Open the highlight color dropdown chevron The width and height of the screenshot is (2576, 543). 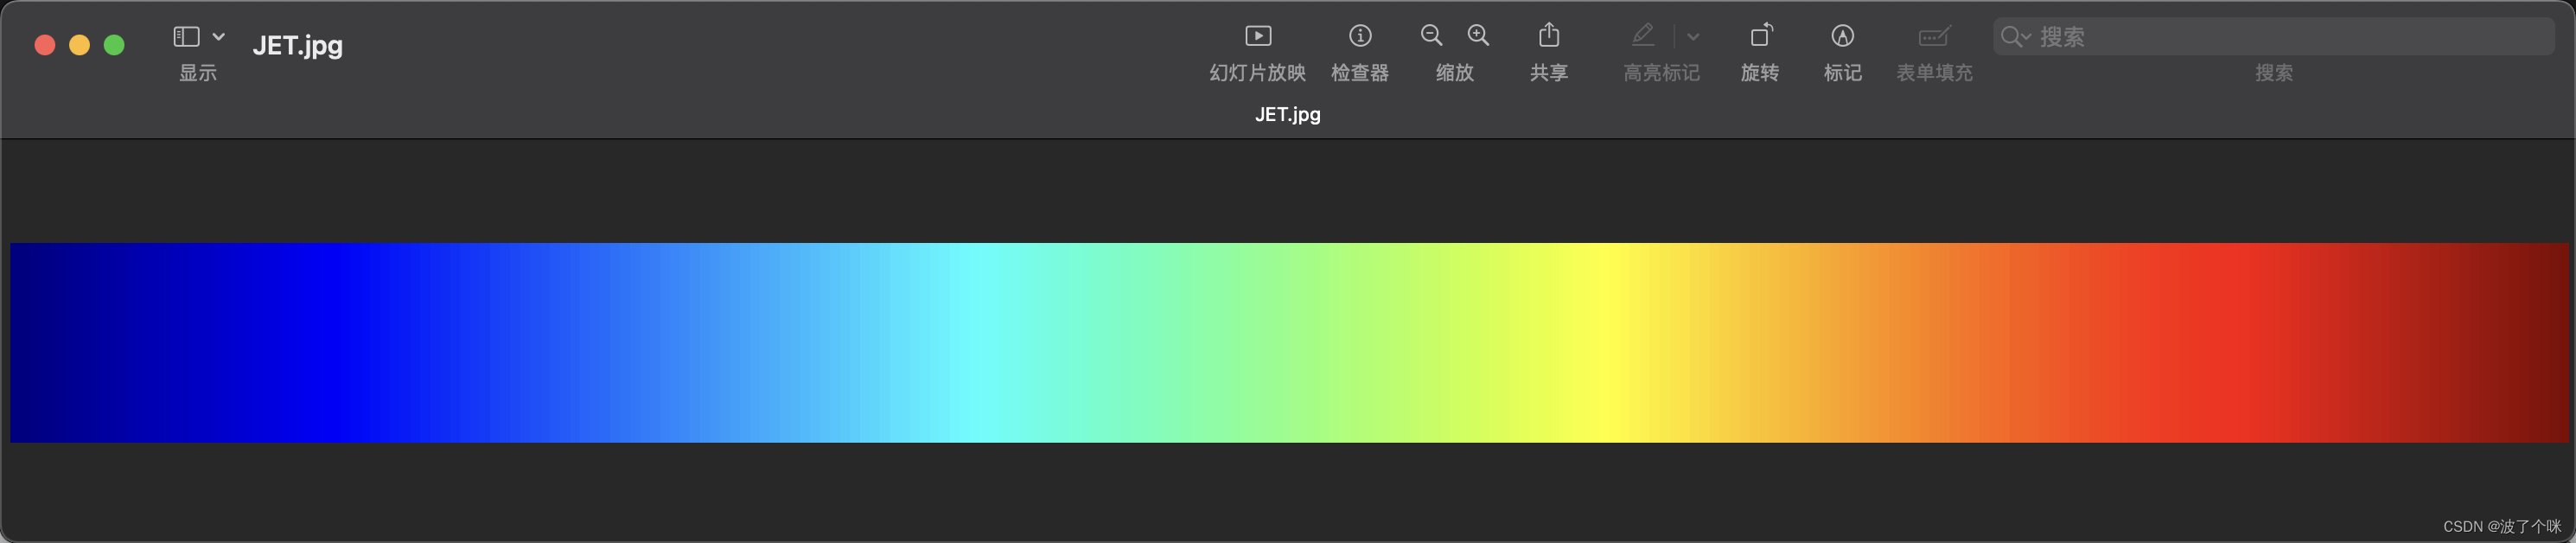coord(1694,36)
